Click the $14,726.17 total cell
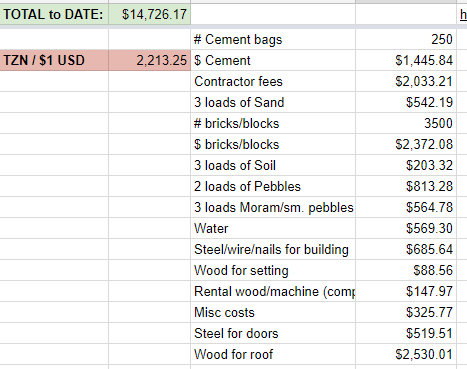 click(150, 14)
